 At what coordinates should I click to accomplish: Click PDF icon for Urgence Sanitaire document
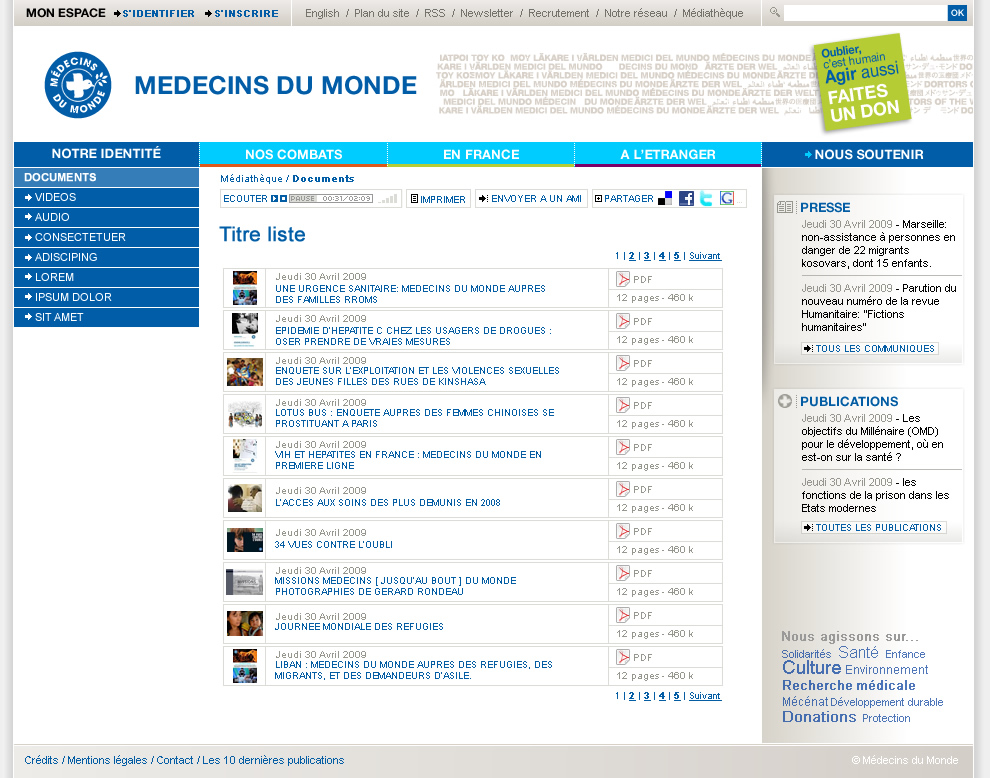623,279
